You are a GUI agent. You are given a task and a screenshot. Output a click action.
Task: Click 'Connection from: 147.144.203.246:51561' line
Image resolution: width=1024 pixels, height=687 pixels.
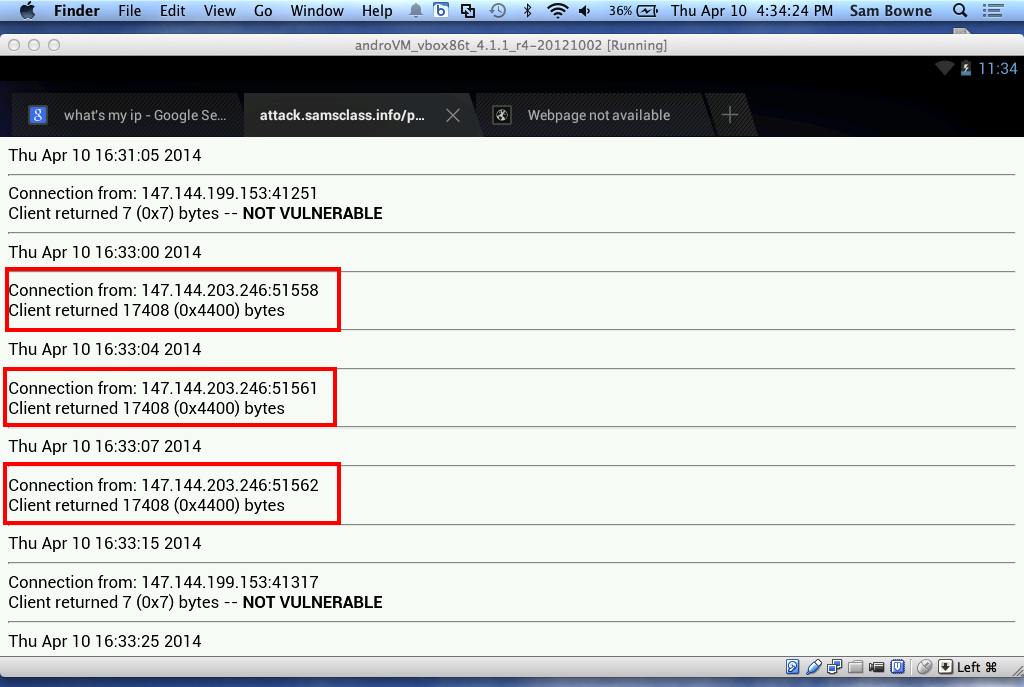(x=163, y=388)
